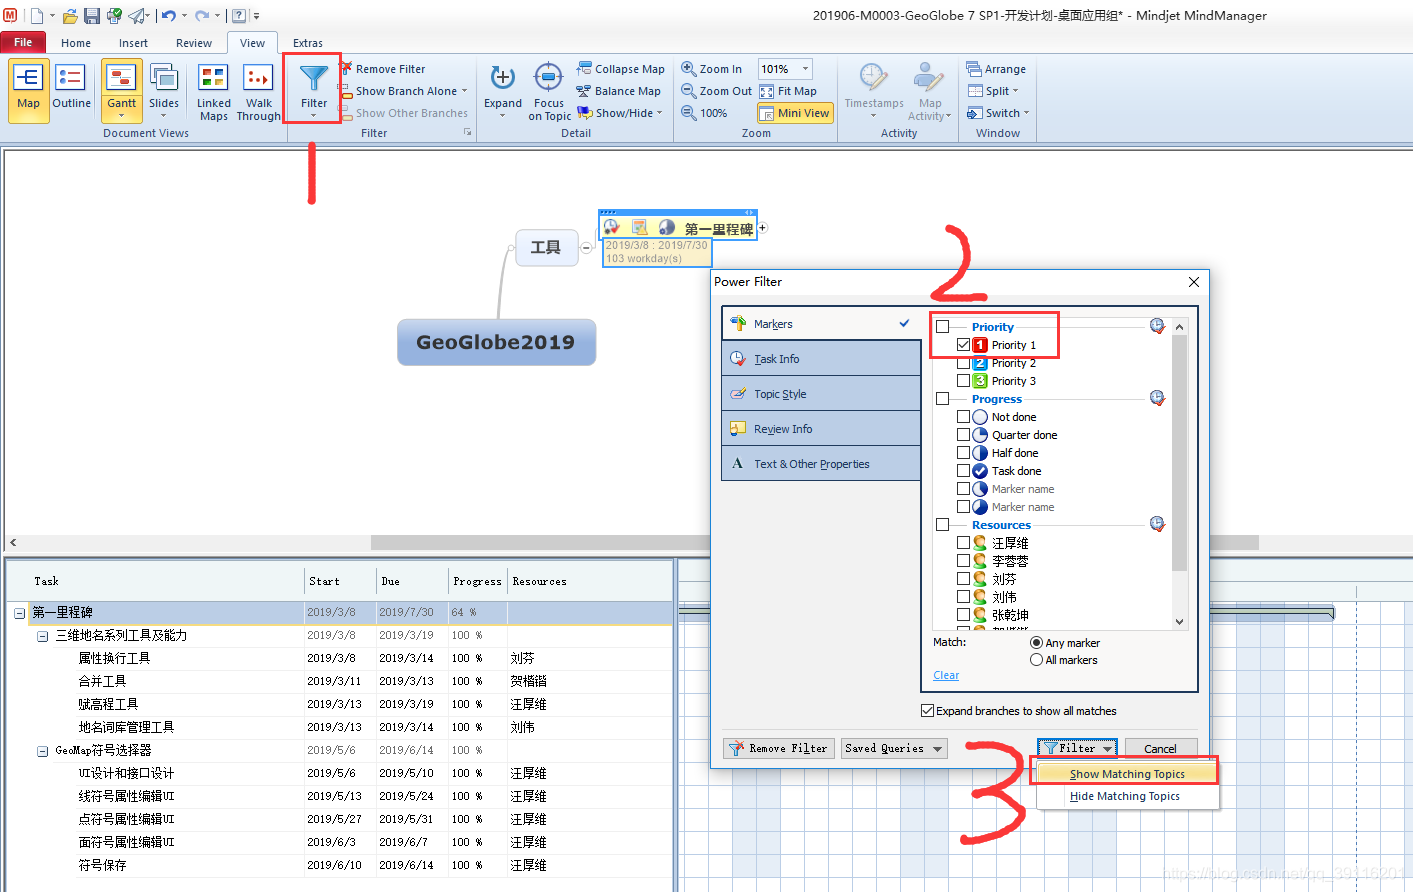Open the Topic Style filter category
1413x892 pixels.
(821, 393)
